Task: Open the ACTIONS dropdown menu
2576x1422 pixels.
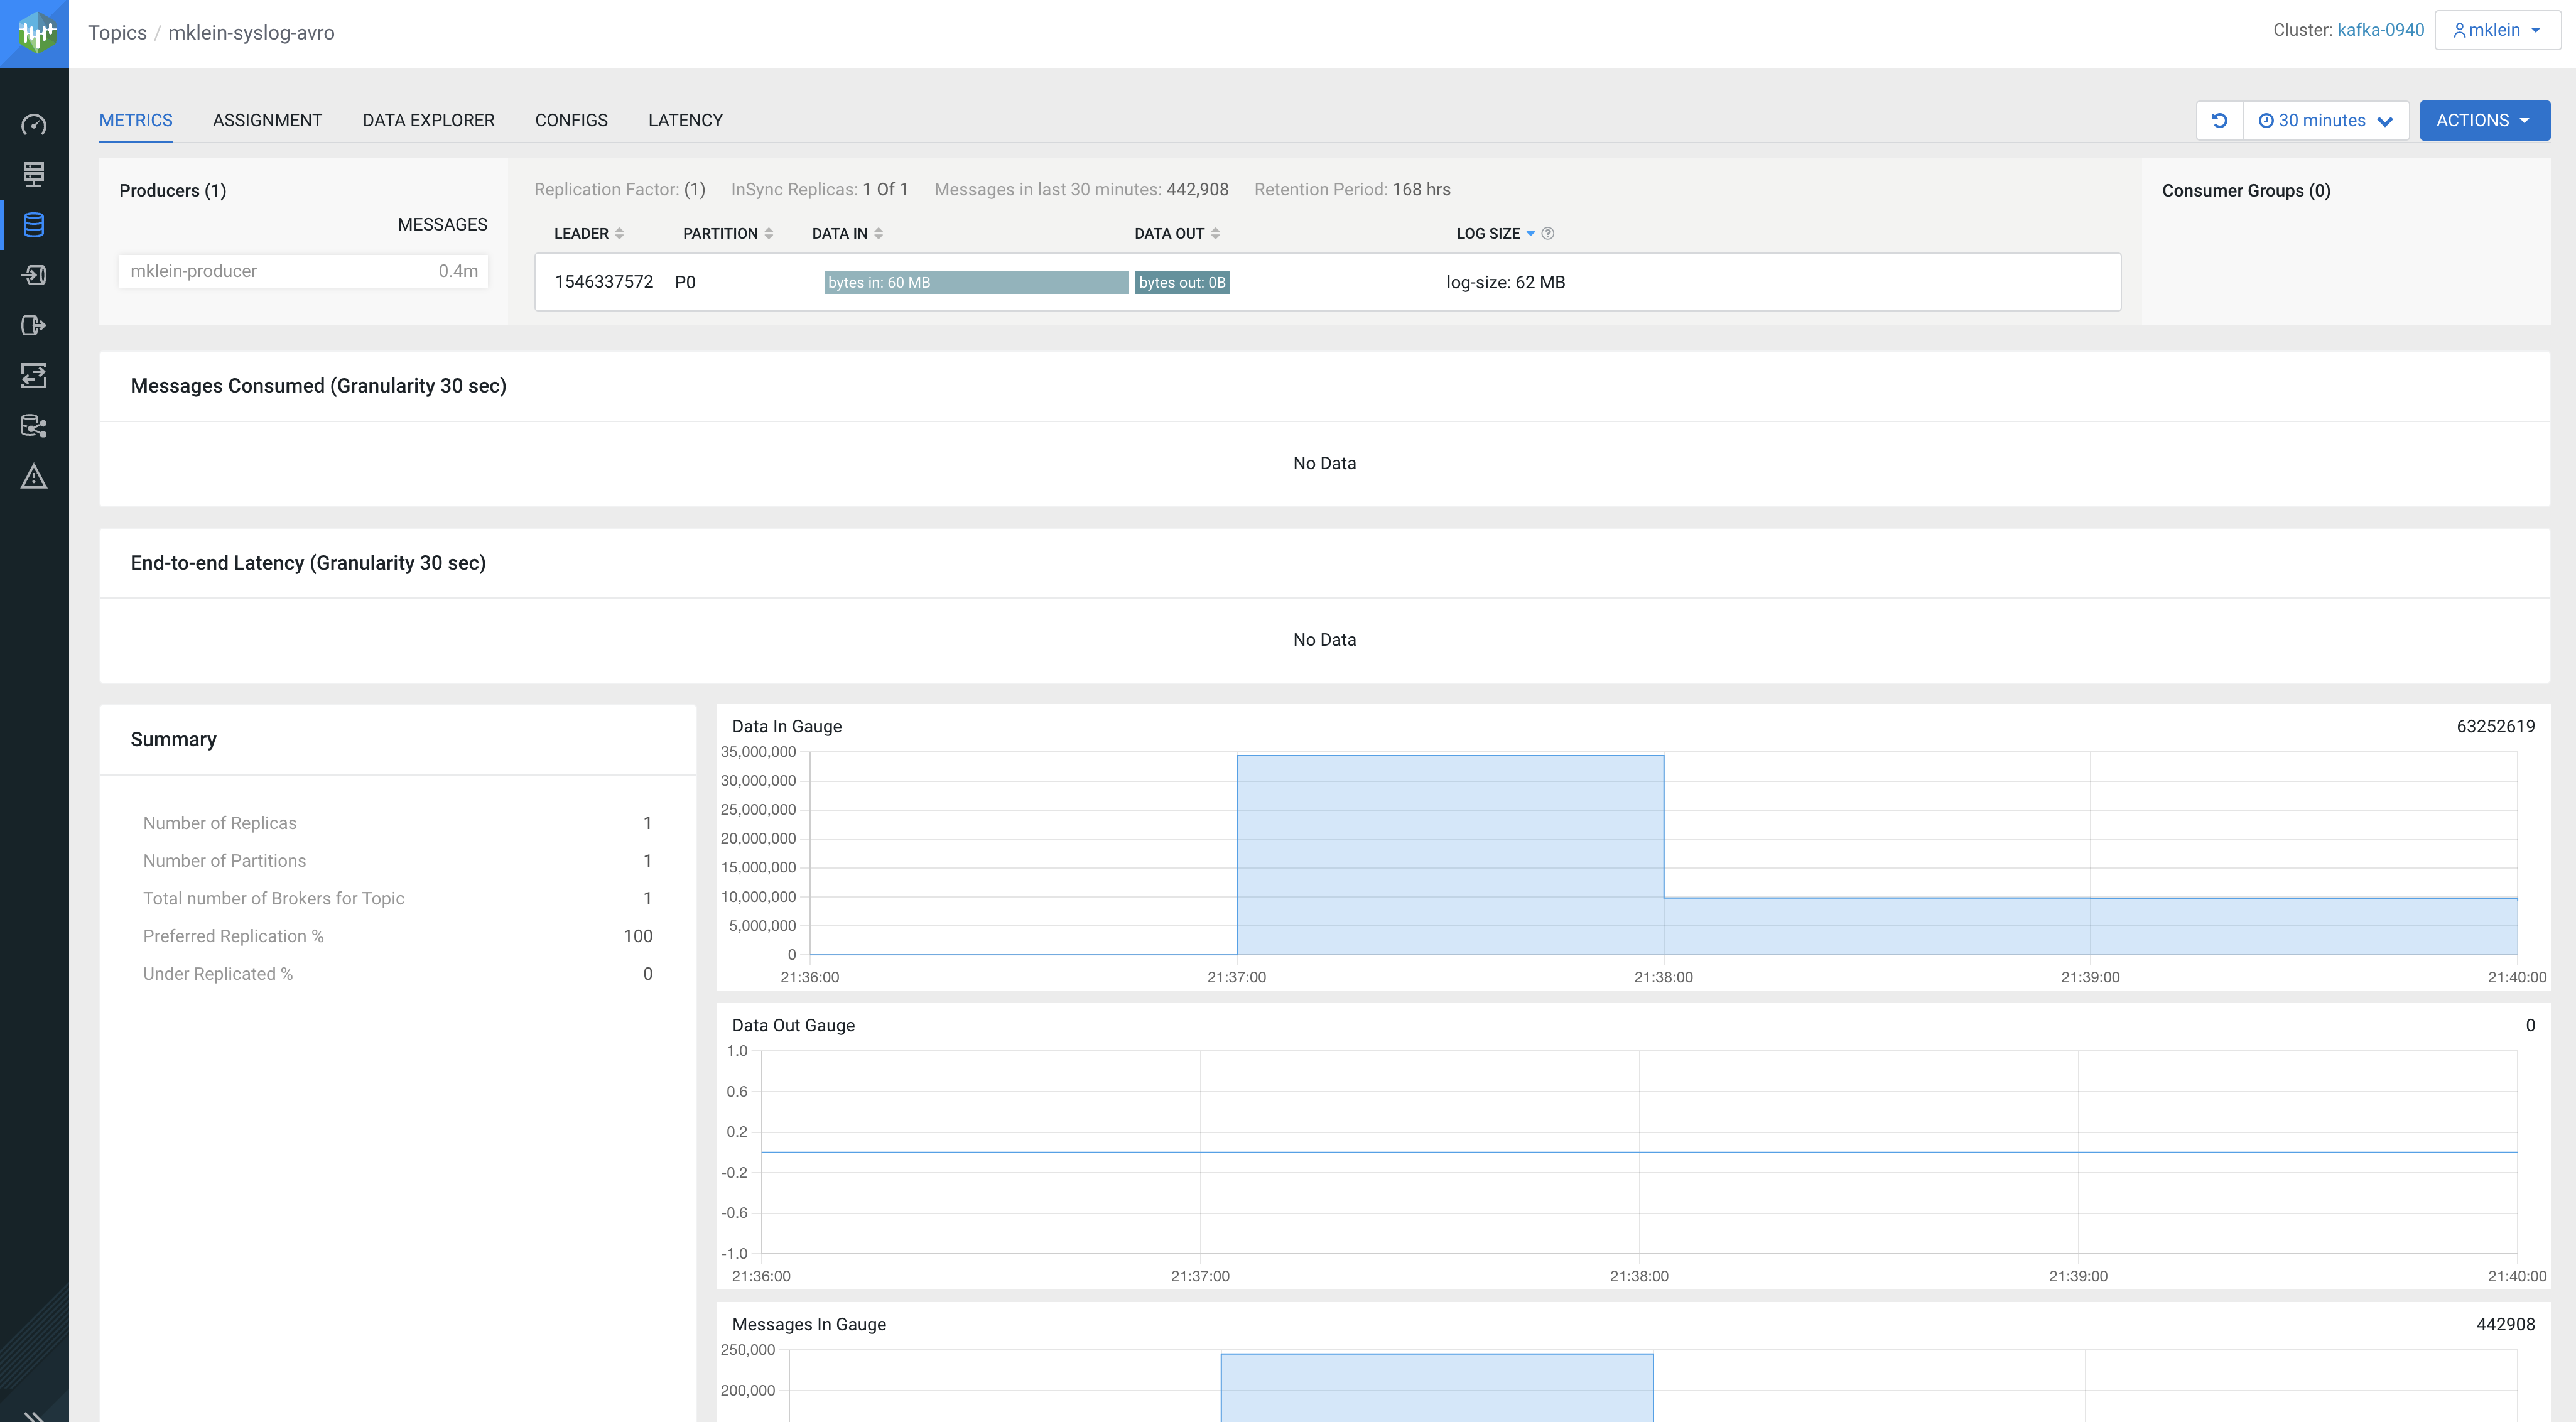Action: [2484, 120]
